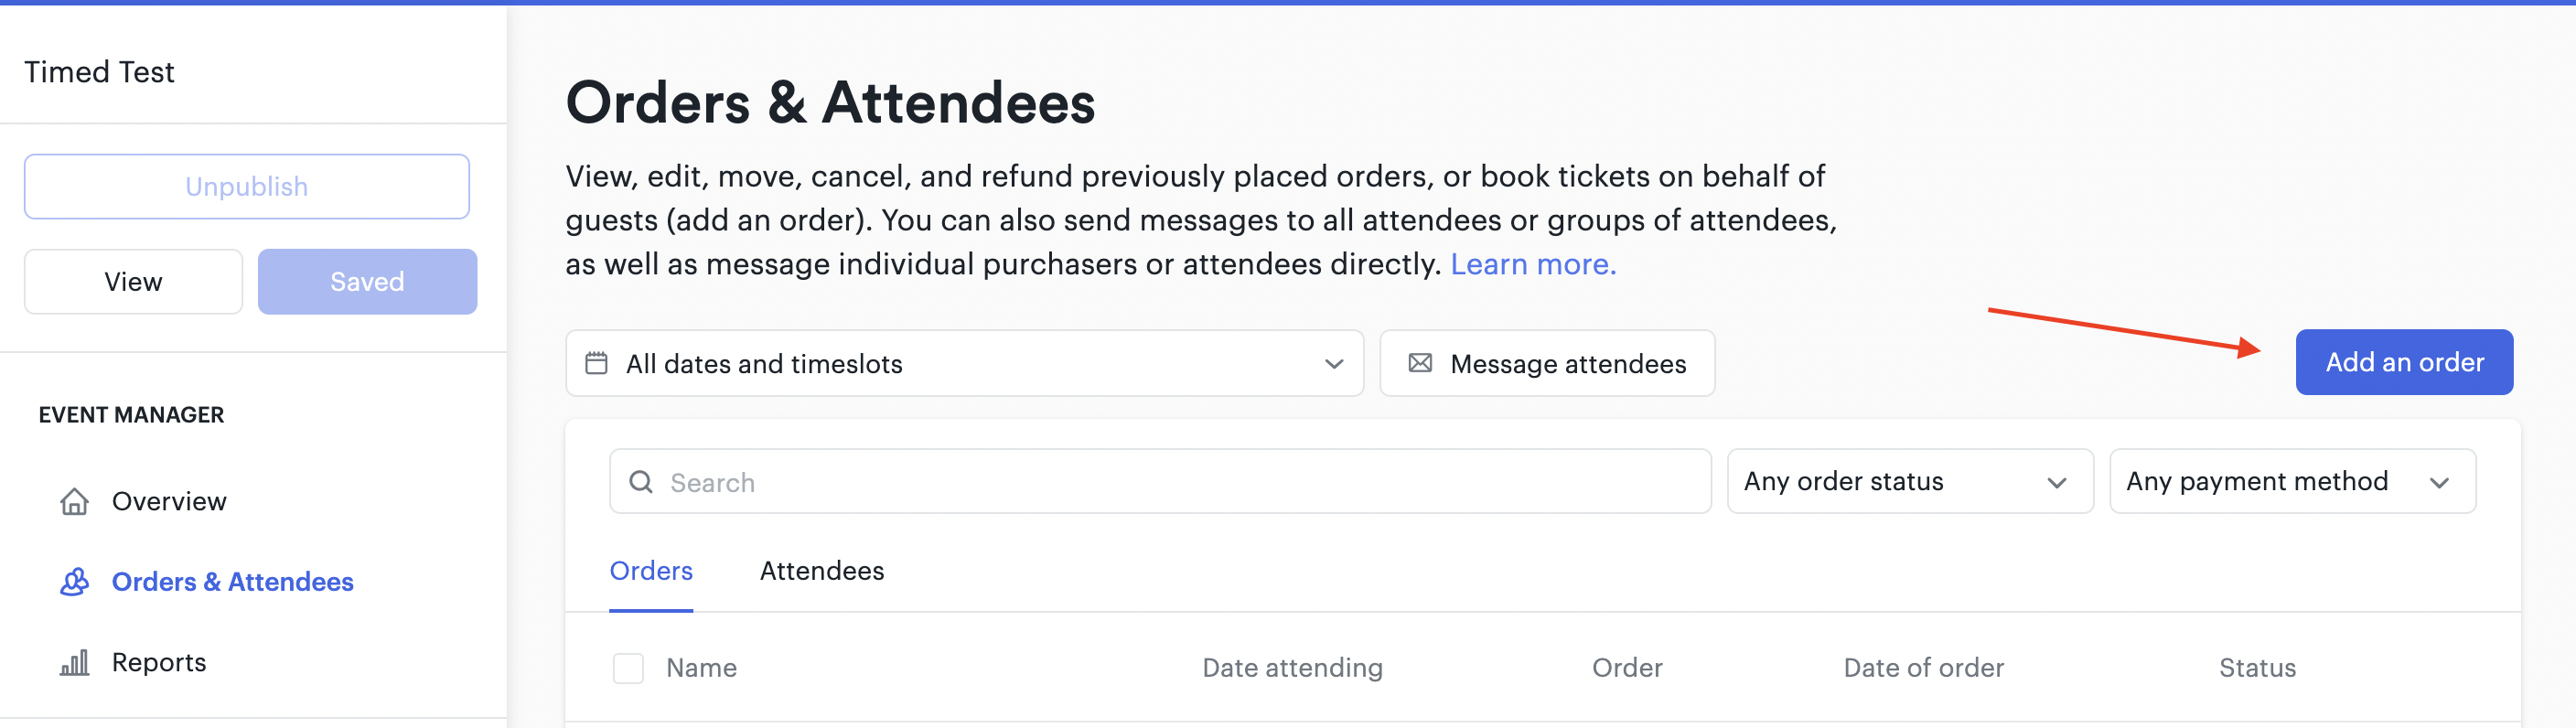Click into the Search orders field
Image resolution: width=2576 pixels, height=728 pixels.
click(1160, 481)
